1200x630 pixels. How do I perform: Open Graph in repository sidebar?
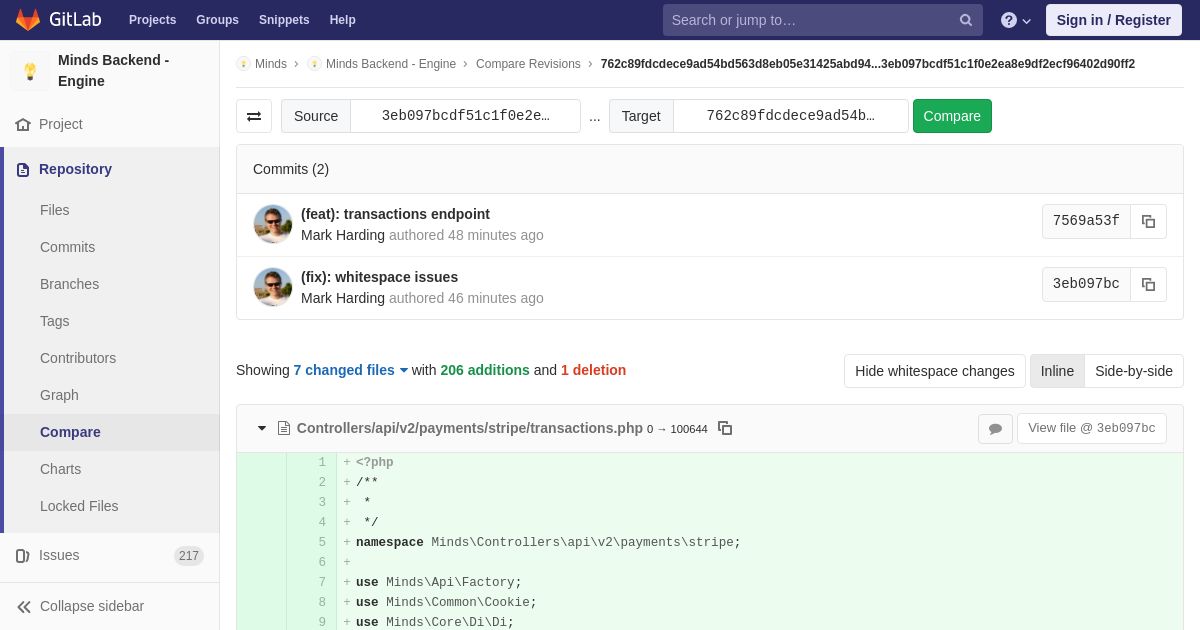[x=59, y=395]
